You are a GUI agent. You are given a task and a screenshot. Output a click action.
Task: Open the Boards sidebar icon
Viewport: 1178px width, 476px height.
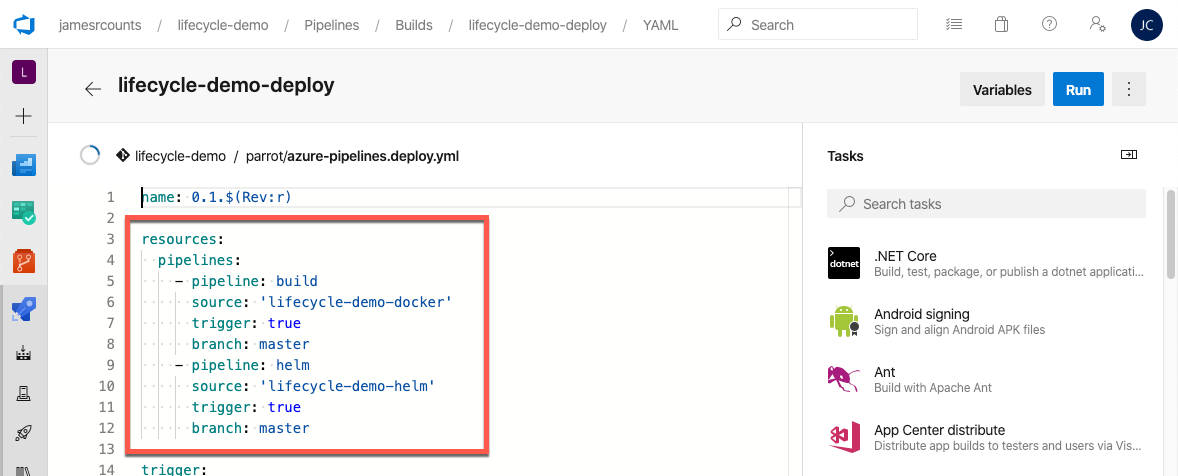pos(24,213)
